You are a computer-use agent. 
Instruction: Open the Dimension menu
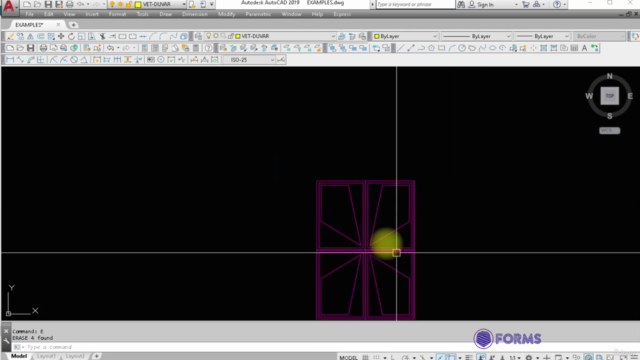tap(195, 14)
